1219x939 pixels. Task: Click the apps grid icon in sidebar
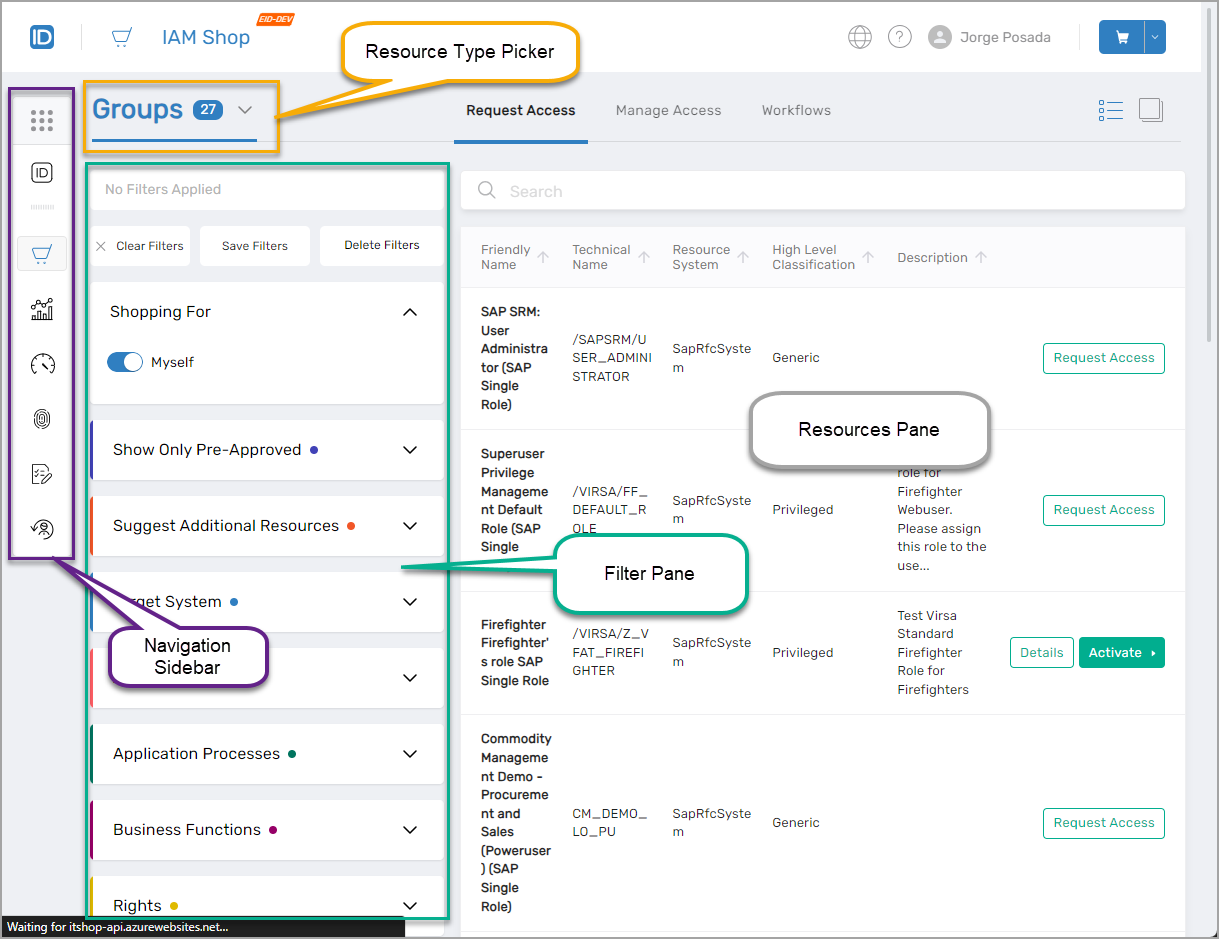41,121
